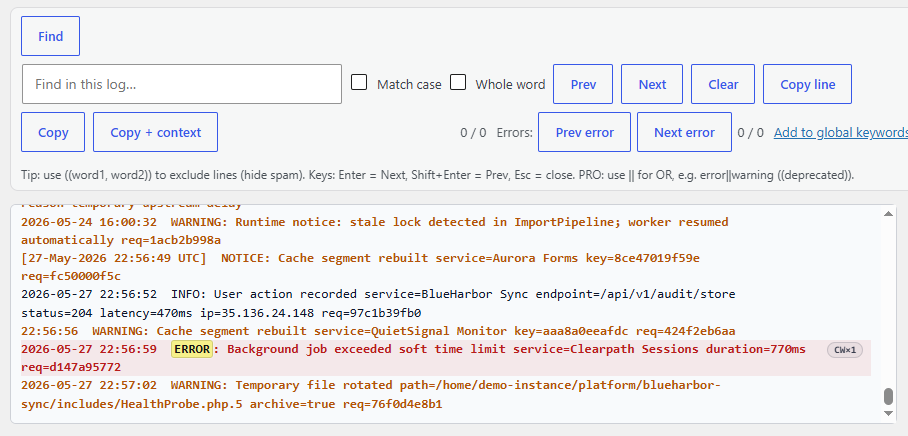
Task: Enable the Whole word checkbox
Action: [458, 82]
